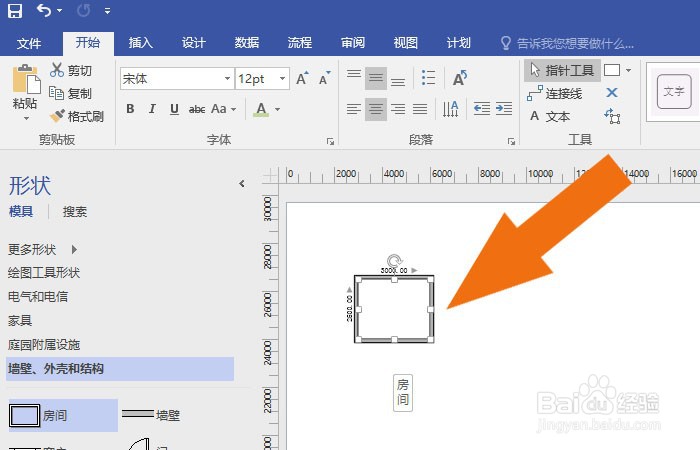Toggle italic formatting
This screenshot has width=700, height=450.
[152, 109]
